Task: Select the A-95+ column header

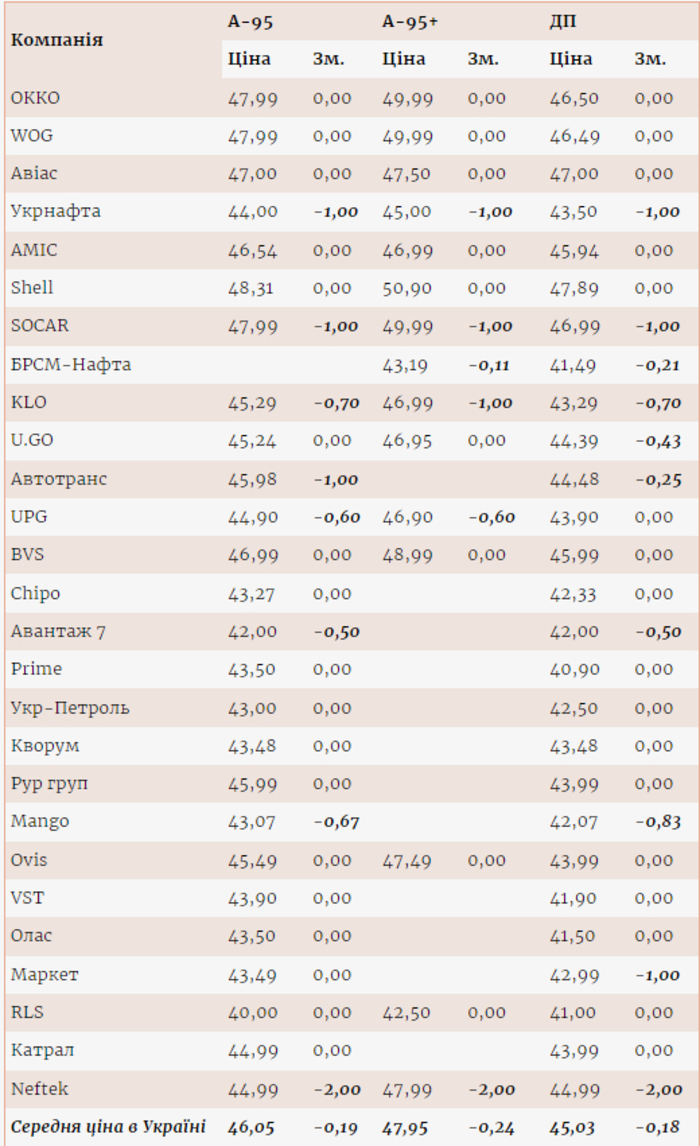Action: (x=410, y=21)
